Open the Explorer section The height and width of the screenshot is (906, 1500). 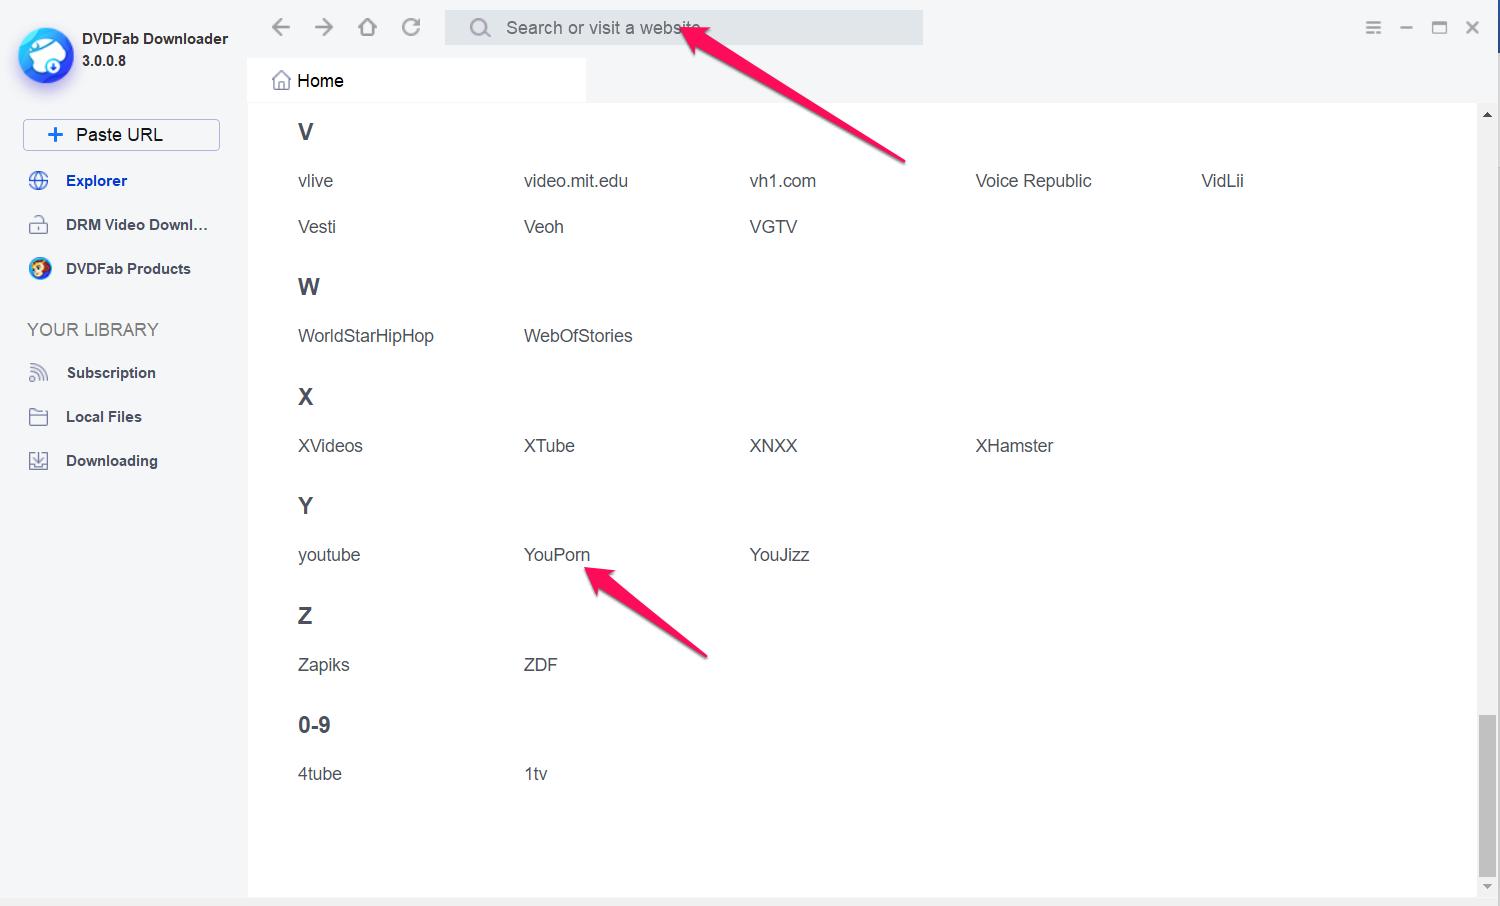click(97, 181)
